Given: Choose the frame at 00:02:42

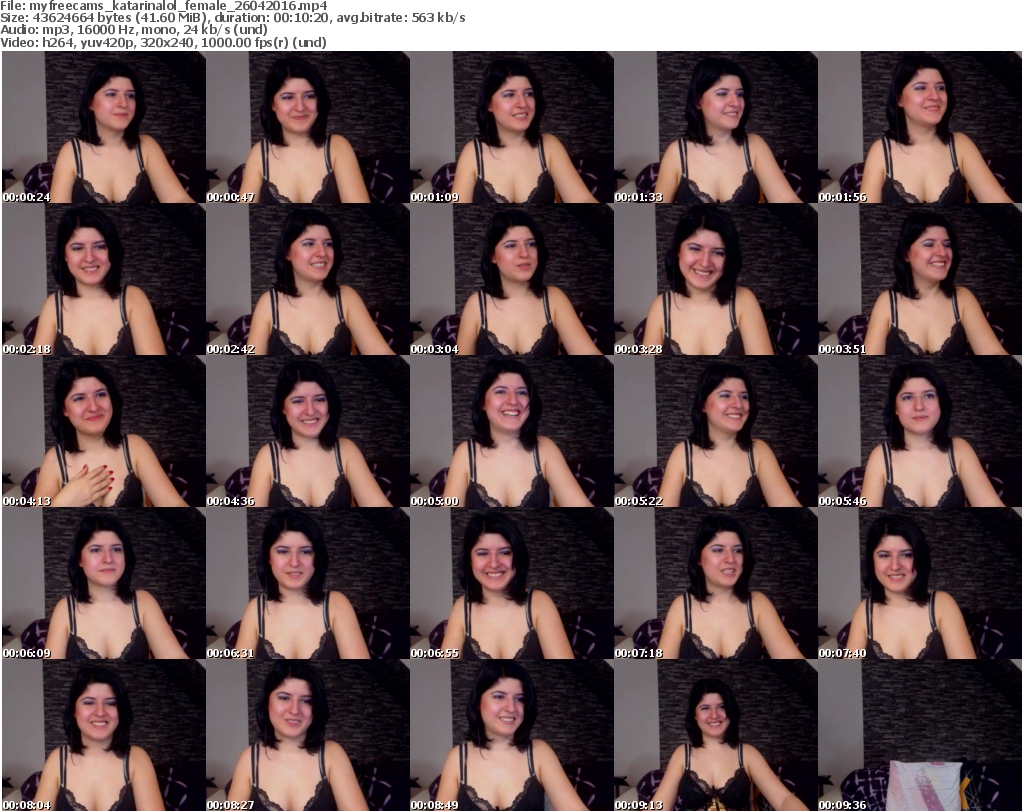Looking at the screenshot, I should point(308,279).
